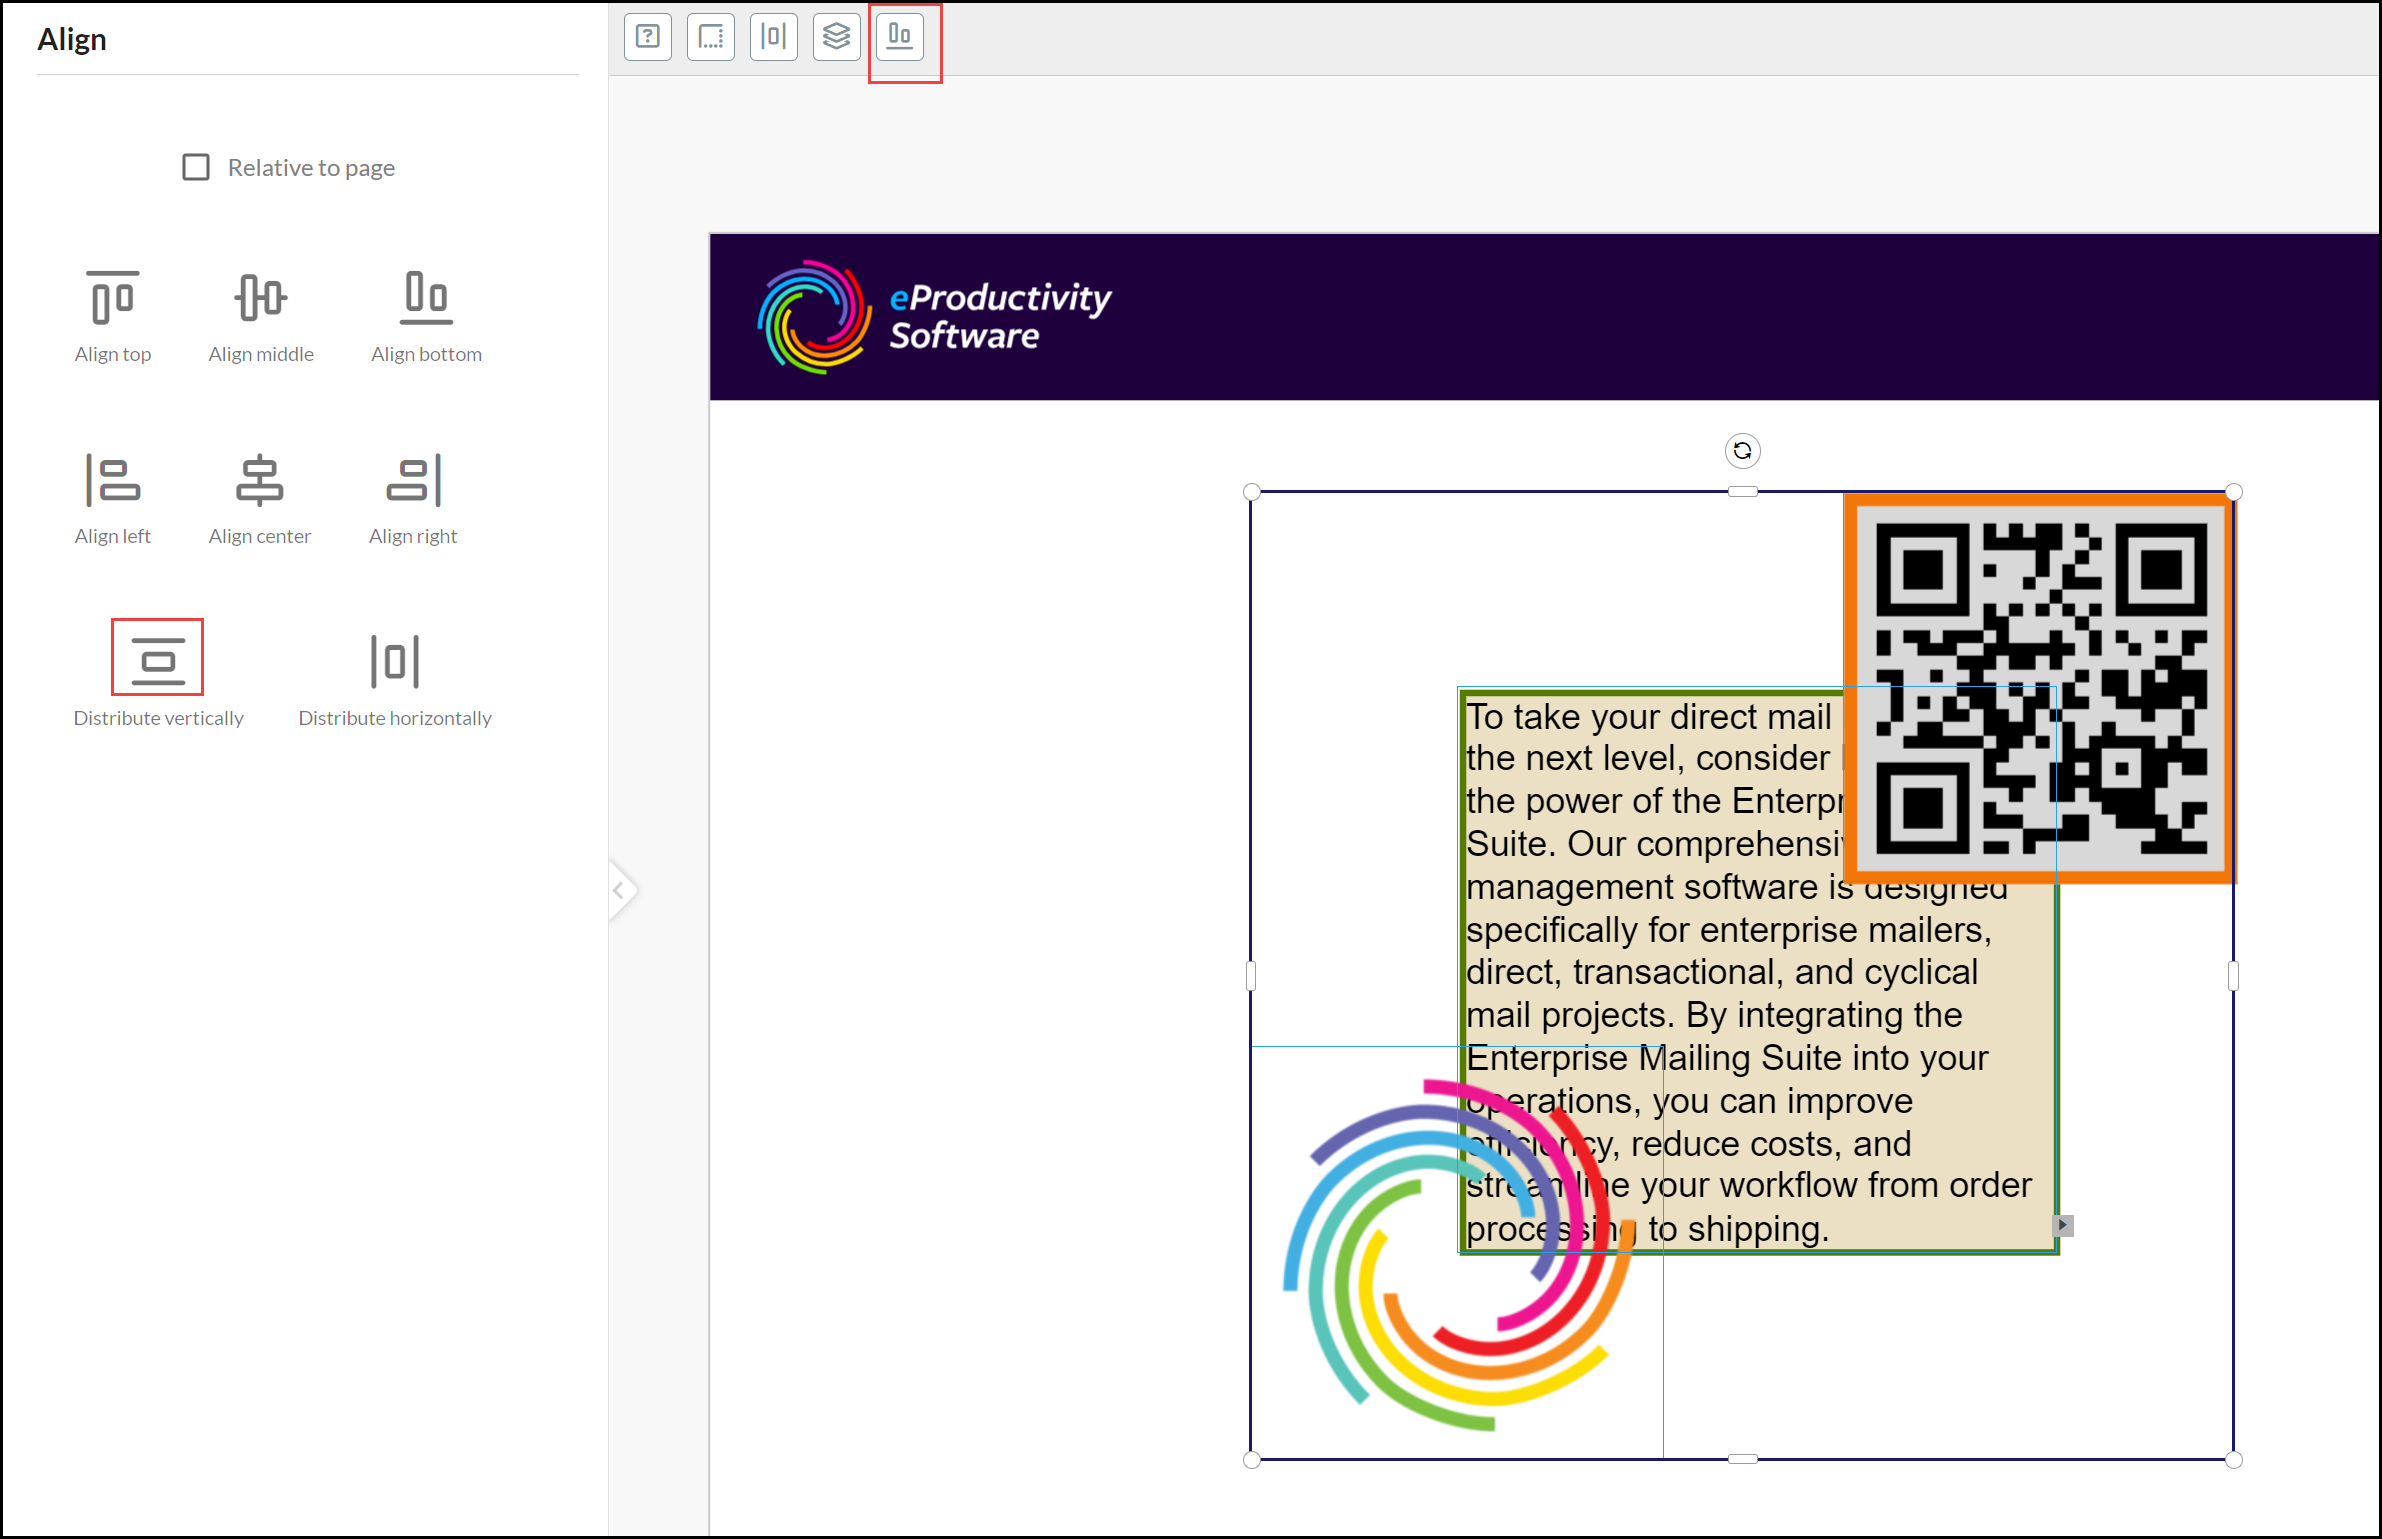2382x1539 pixels.
Task: Toggle the align panel toolbar button
Action: point(900,37)
